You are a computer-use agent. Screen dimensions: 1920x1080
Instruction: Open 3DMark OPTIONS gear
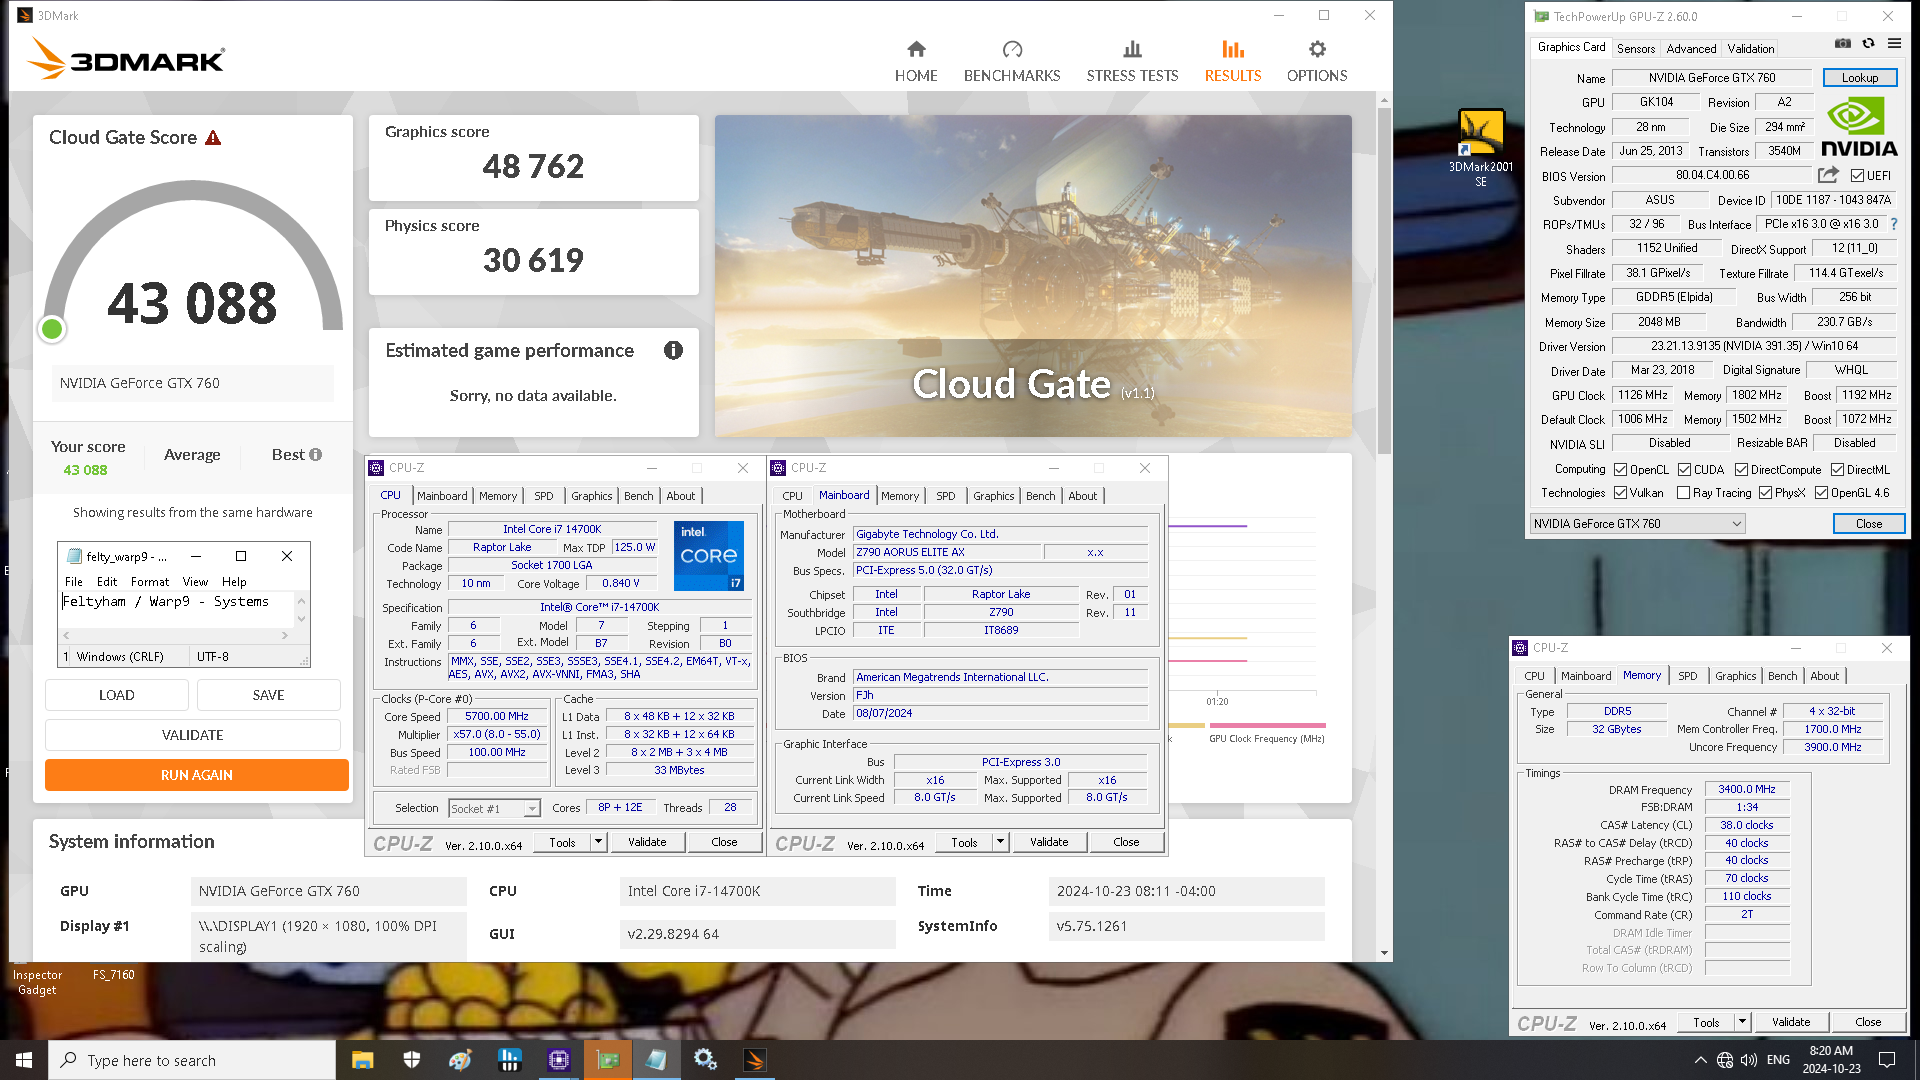(1317, 61)
